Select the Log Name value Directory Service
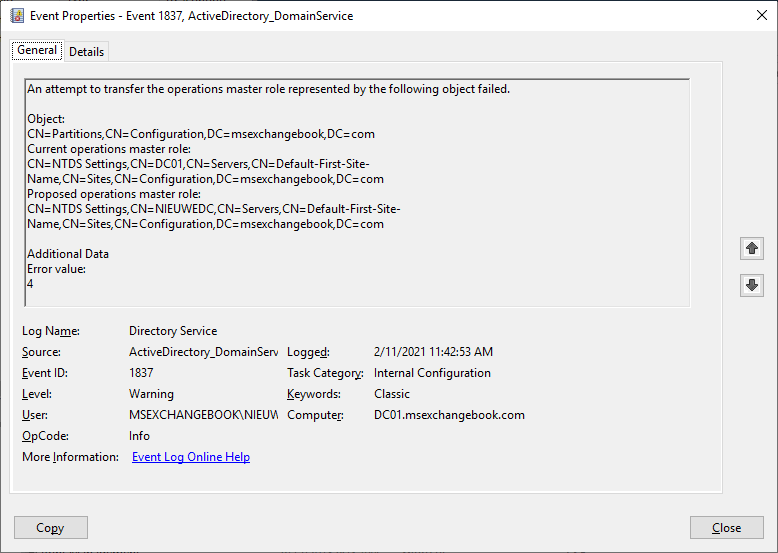The width and height of the screenshot is (778, 553). point(173,331)
